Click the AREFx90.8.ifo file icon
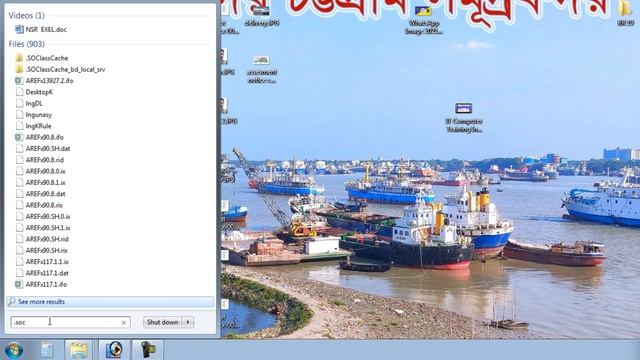 [19, 137]
